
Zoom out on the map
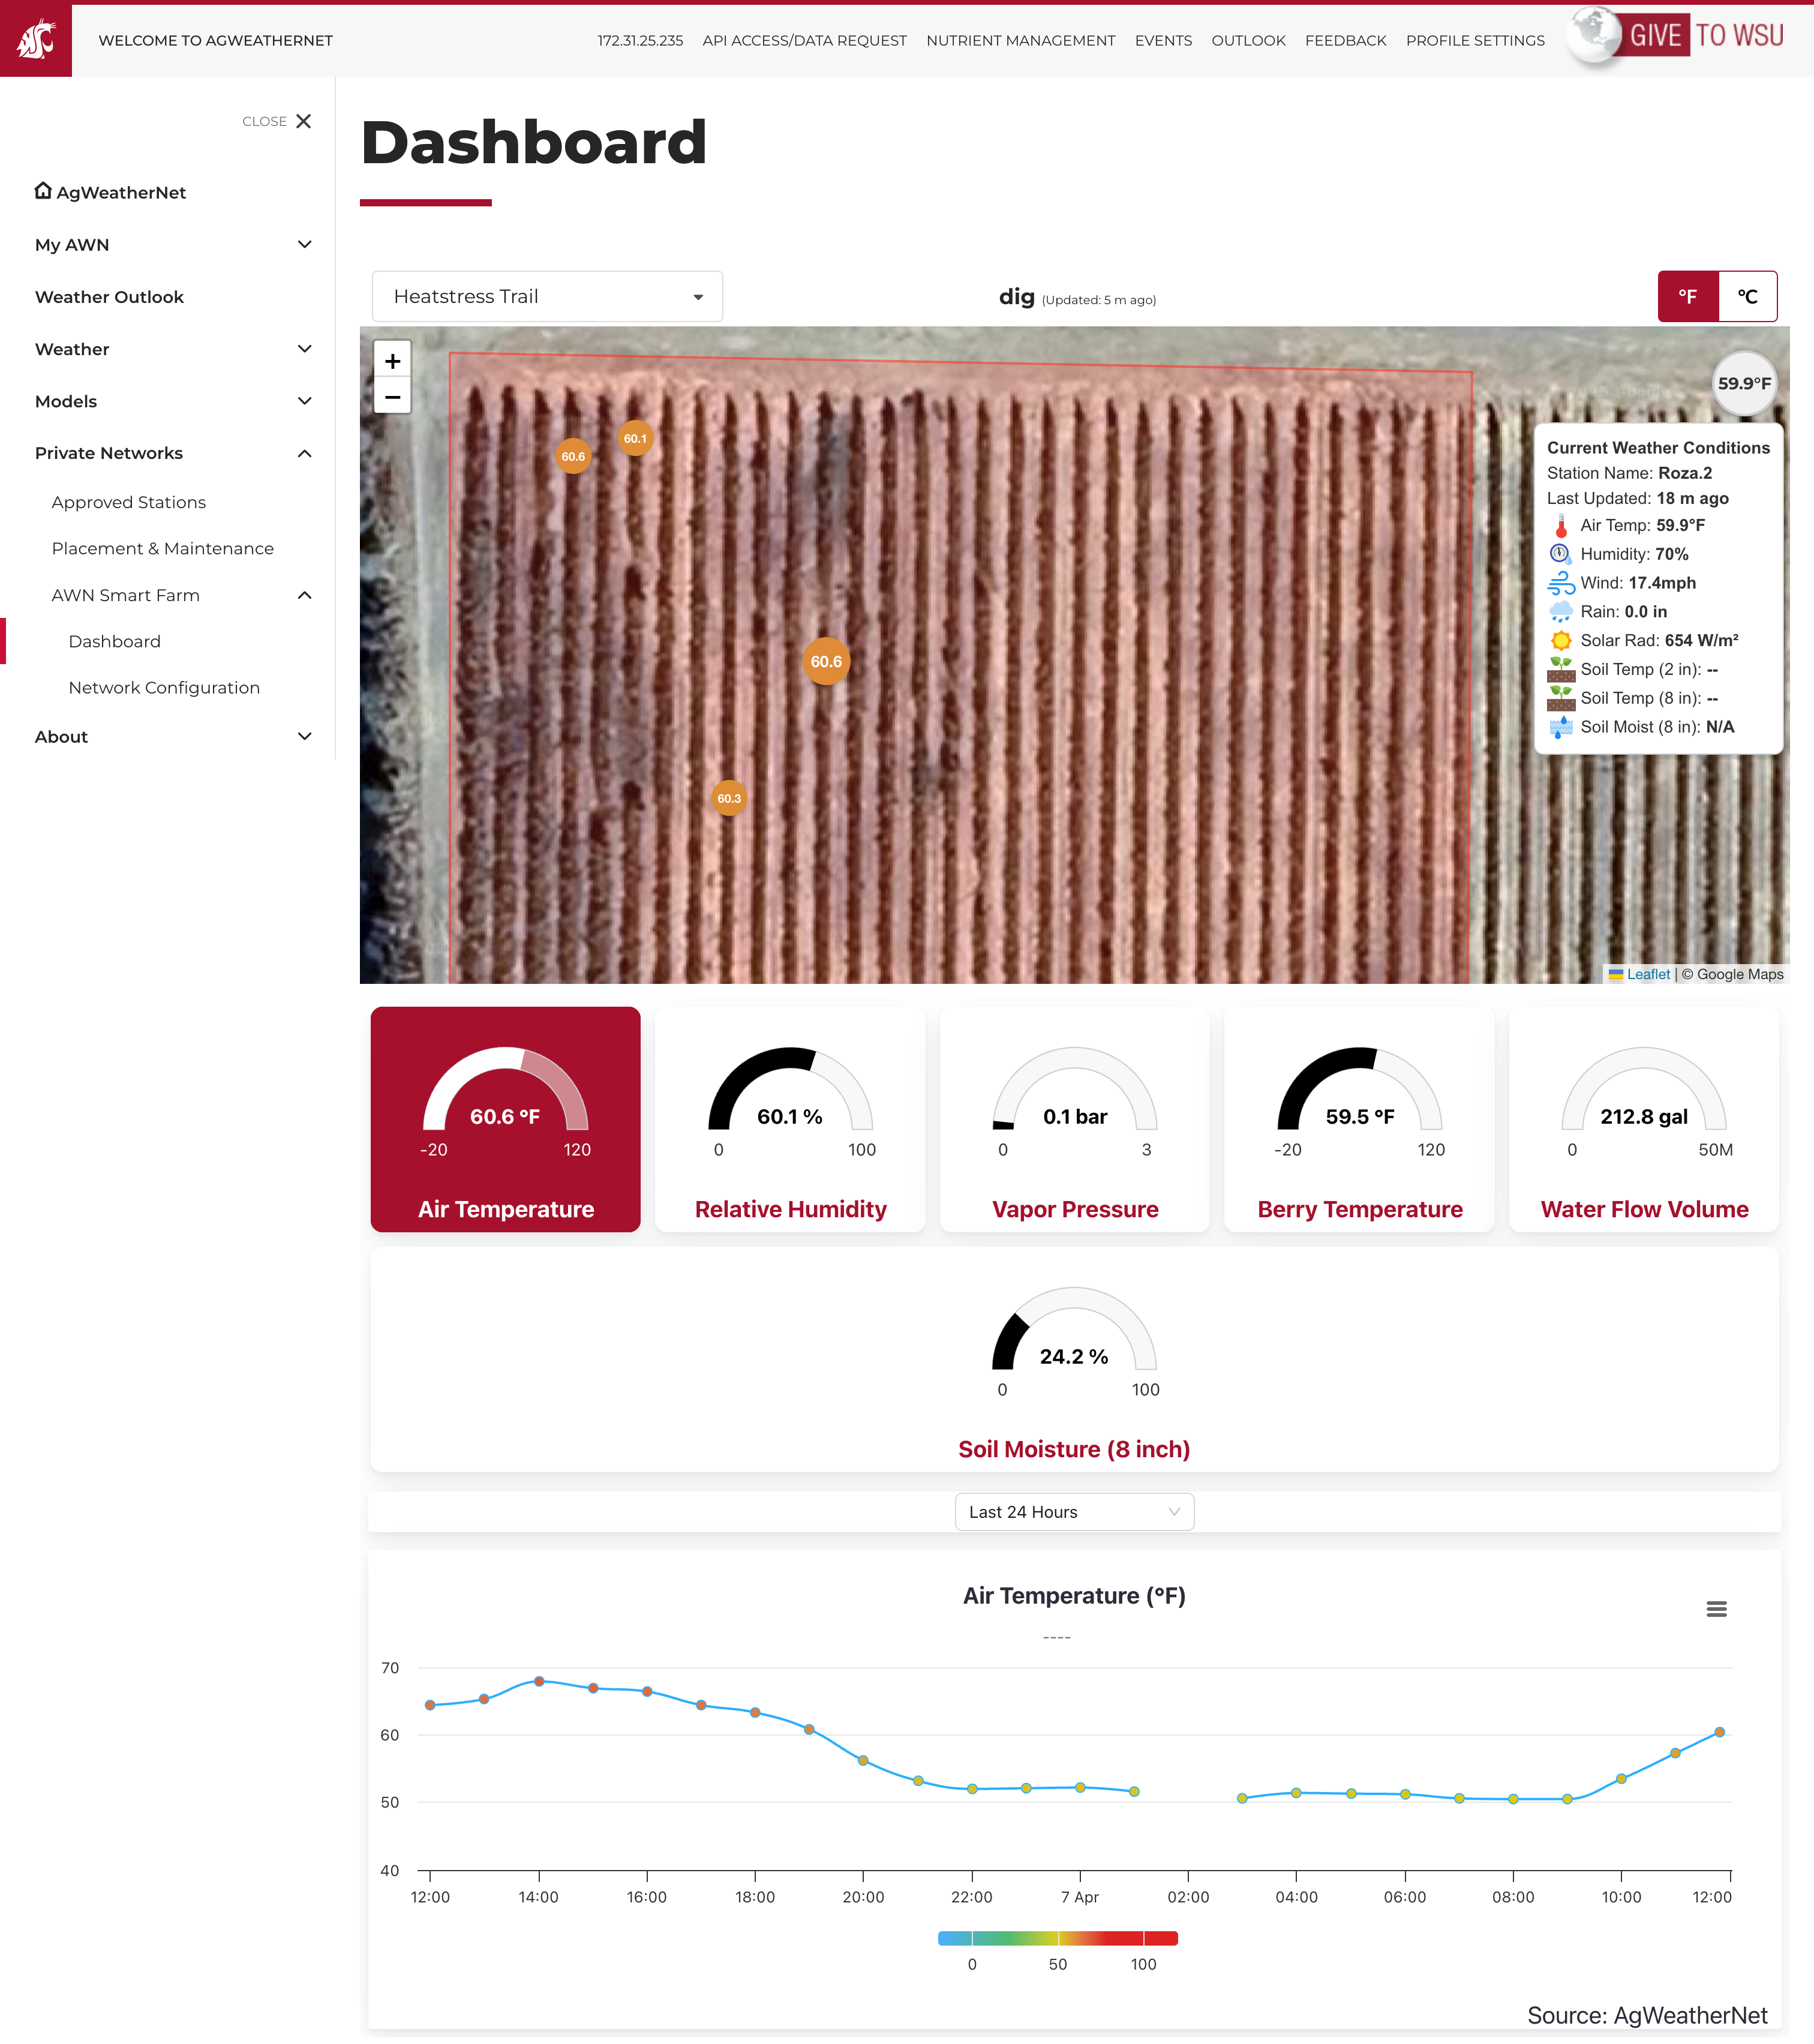coord(393,397)
